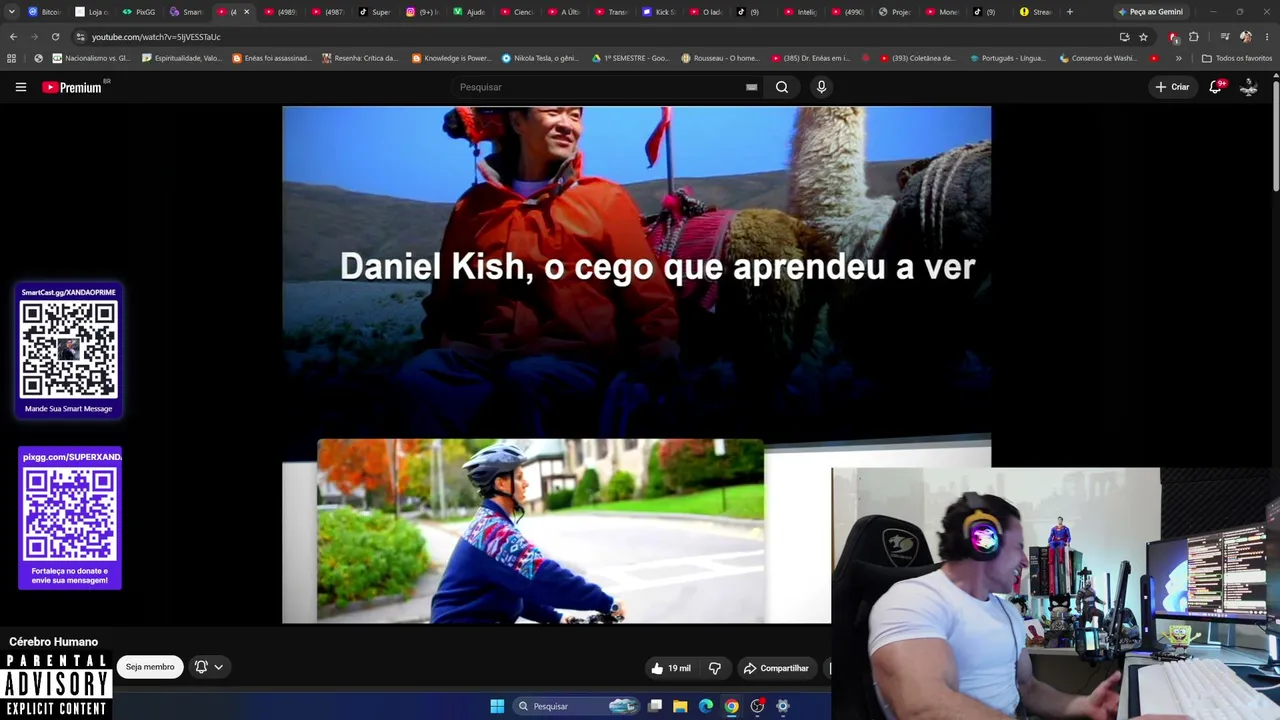The image size is (1280, 720).
Task: Open the on-screen keyboard in search box
Action: [x=751, y=87]
